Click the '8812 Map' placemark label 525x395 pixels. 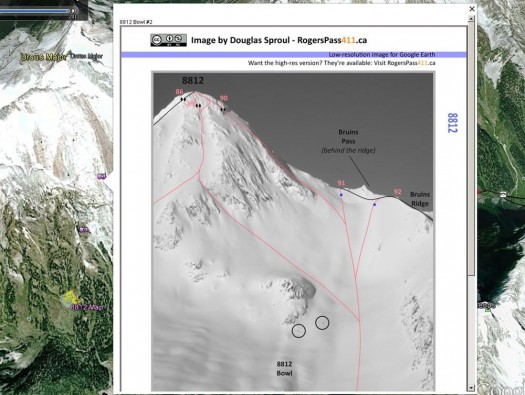point(87,307)
